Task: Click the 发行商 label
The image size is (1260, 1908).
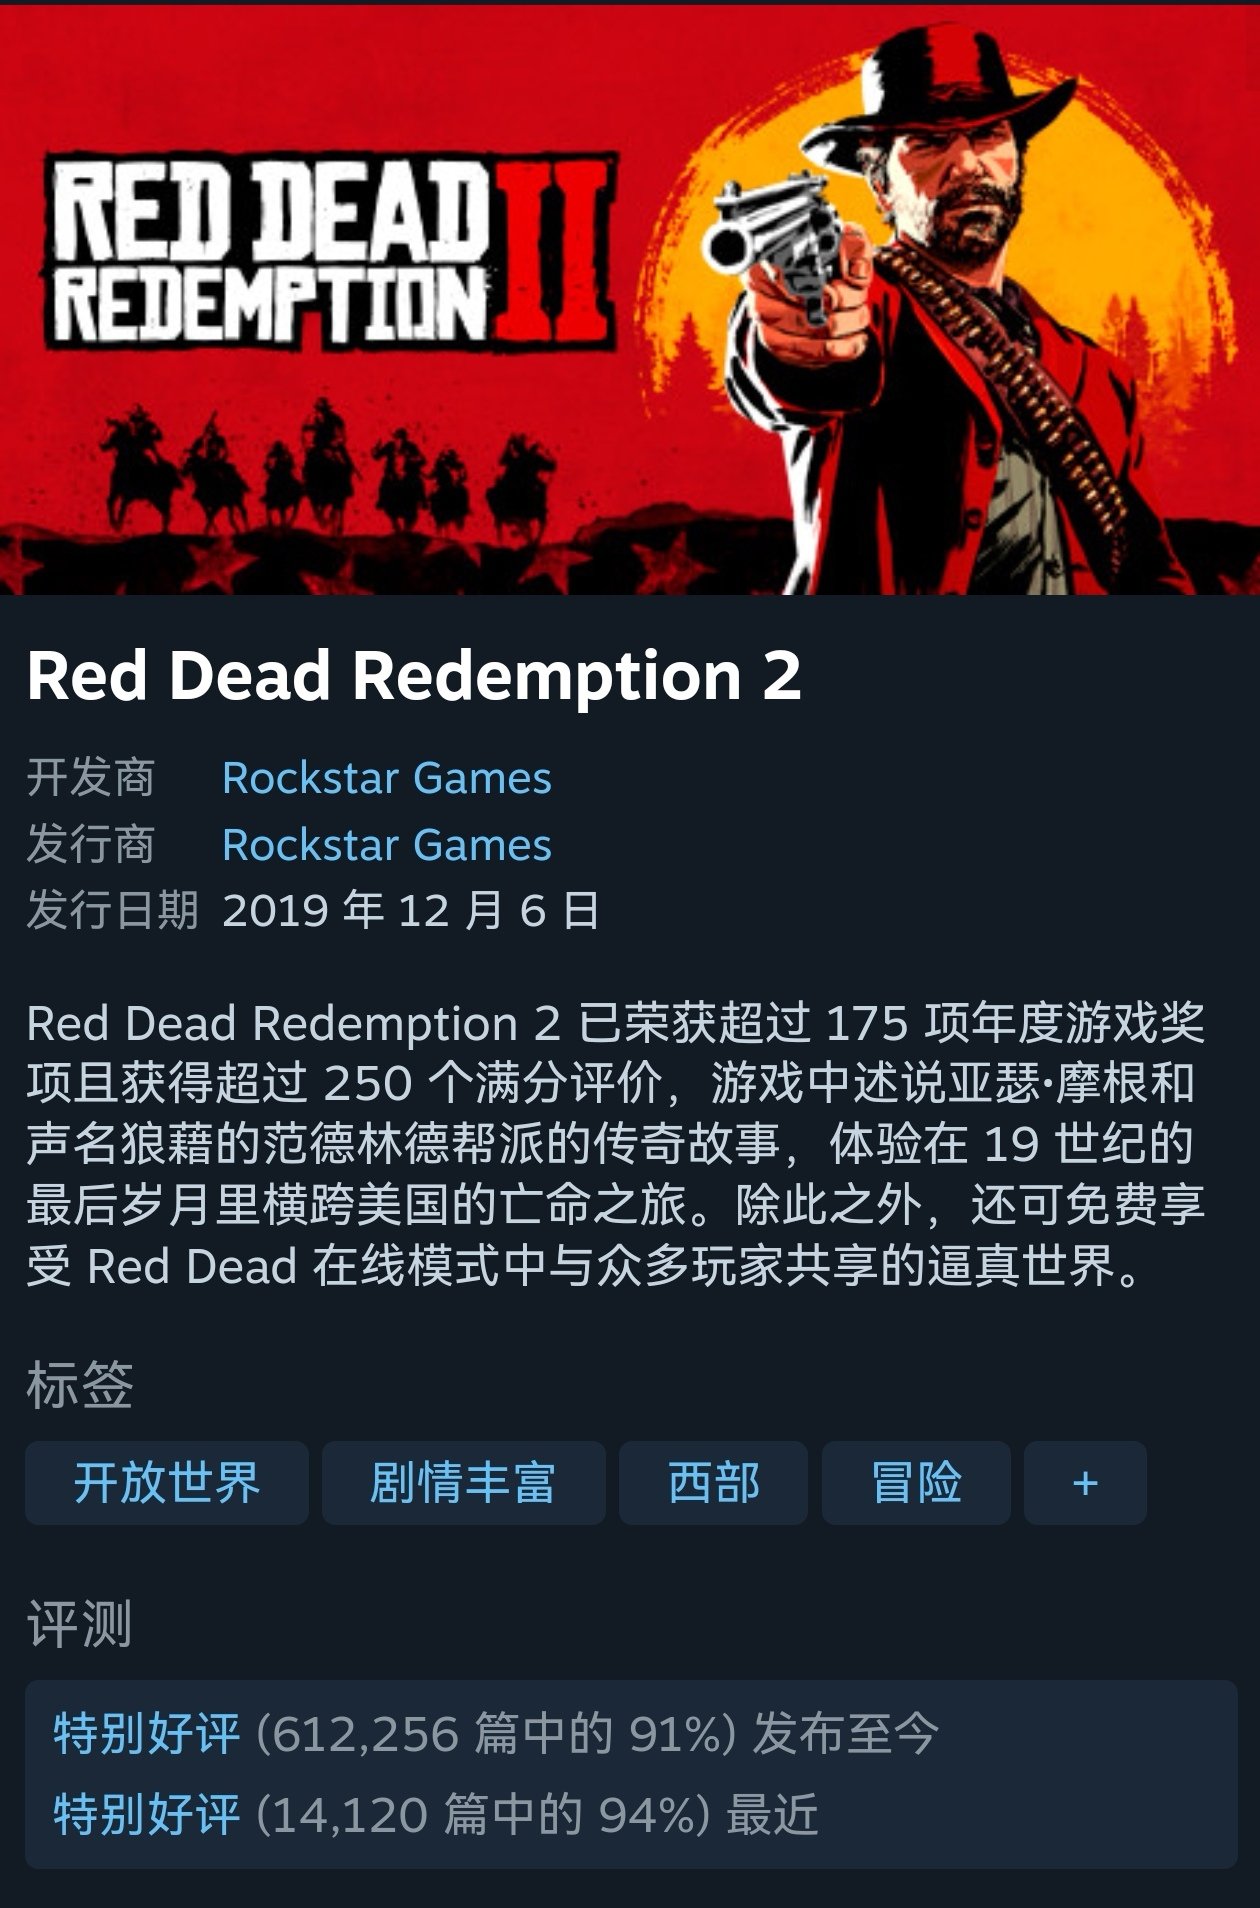Action: click(91, 845)
